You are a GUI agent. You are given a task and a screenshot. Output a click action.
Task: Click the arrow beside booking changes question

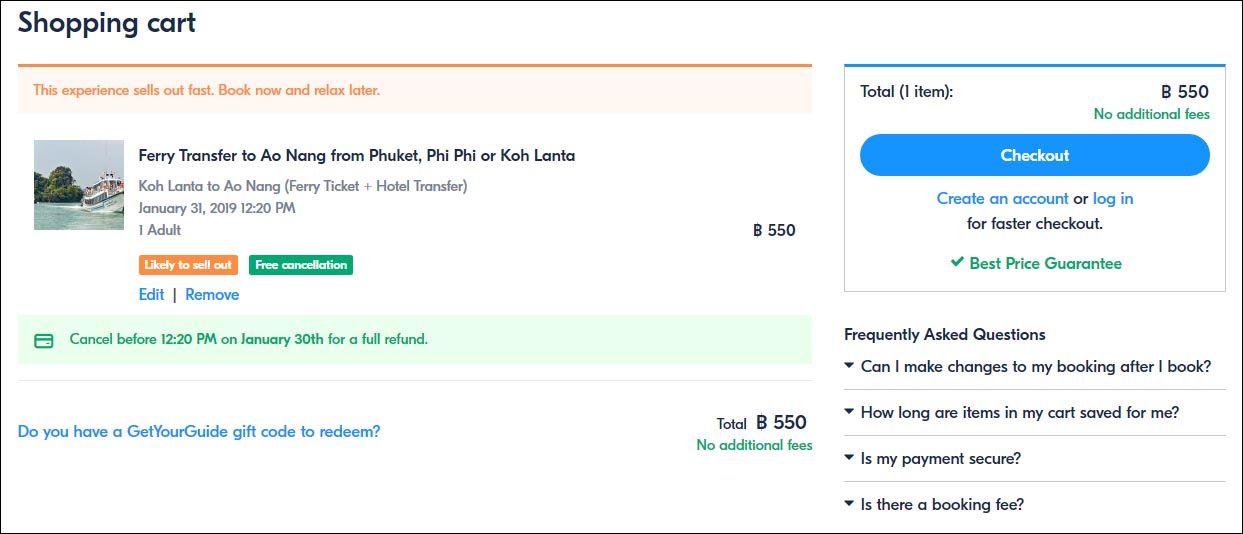point(849,366)
